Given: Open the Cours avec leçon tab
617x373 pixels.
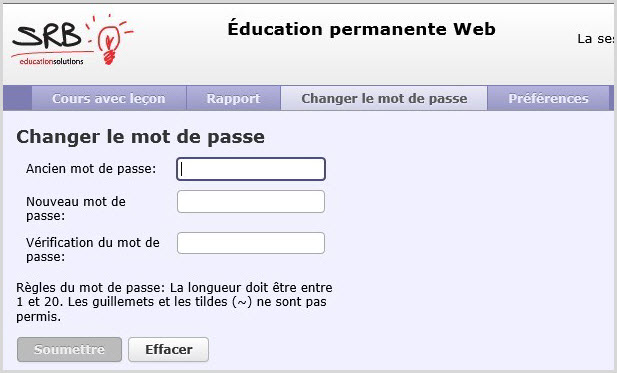Looking at the screenshot, I should point(109,98).
